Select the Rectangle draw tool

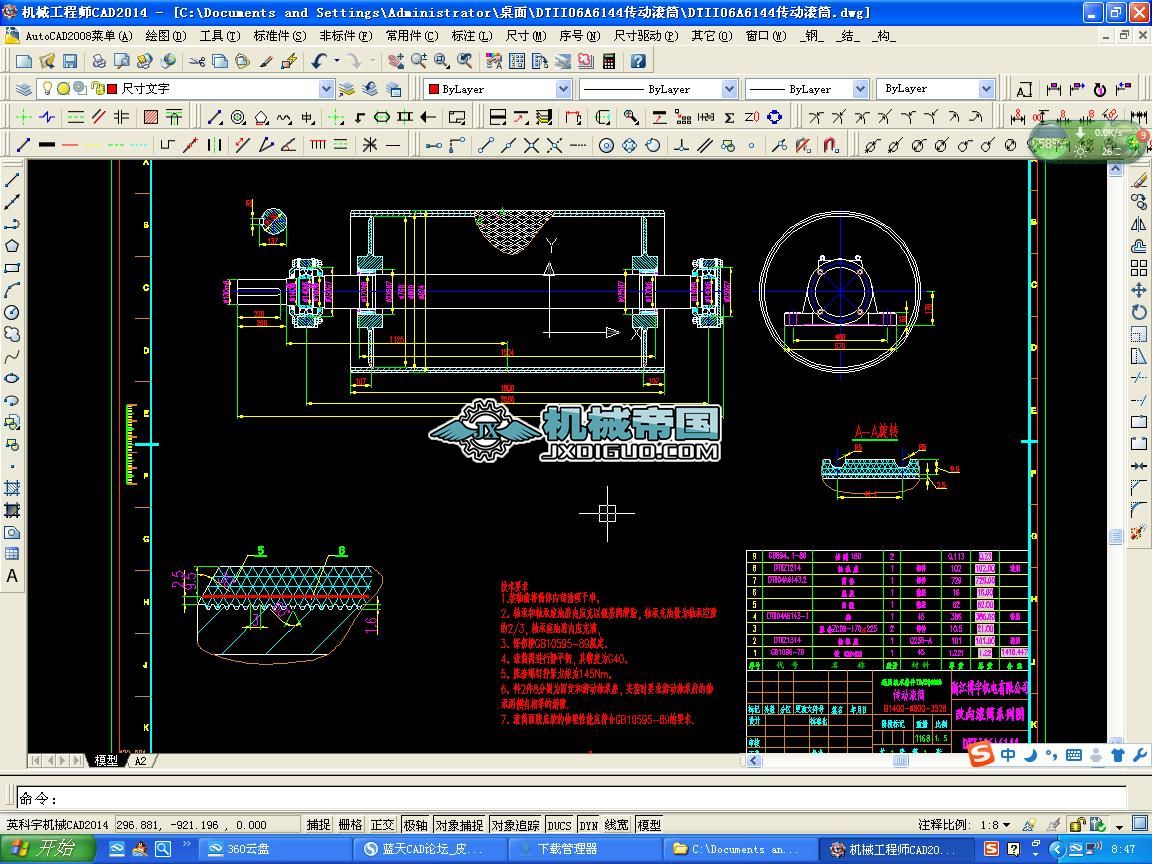12,268
